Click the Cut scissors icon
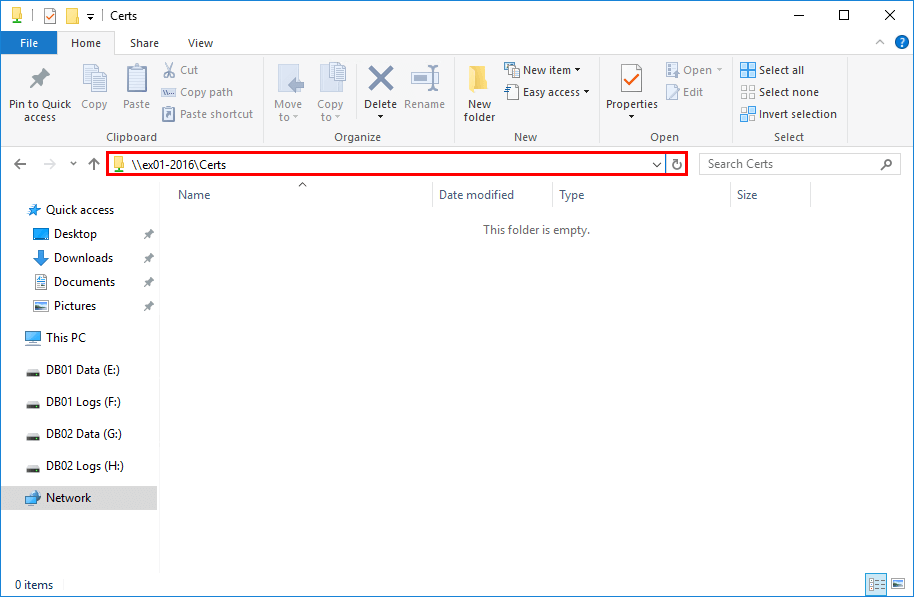Image resolution: width=914 pixels, height=597 pixels. (169, 70)
